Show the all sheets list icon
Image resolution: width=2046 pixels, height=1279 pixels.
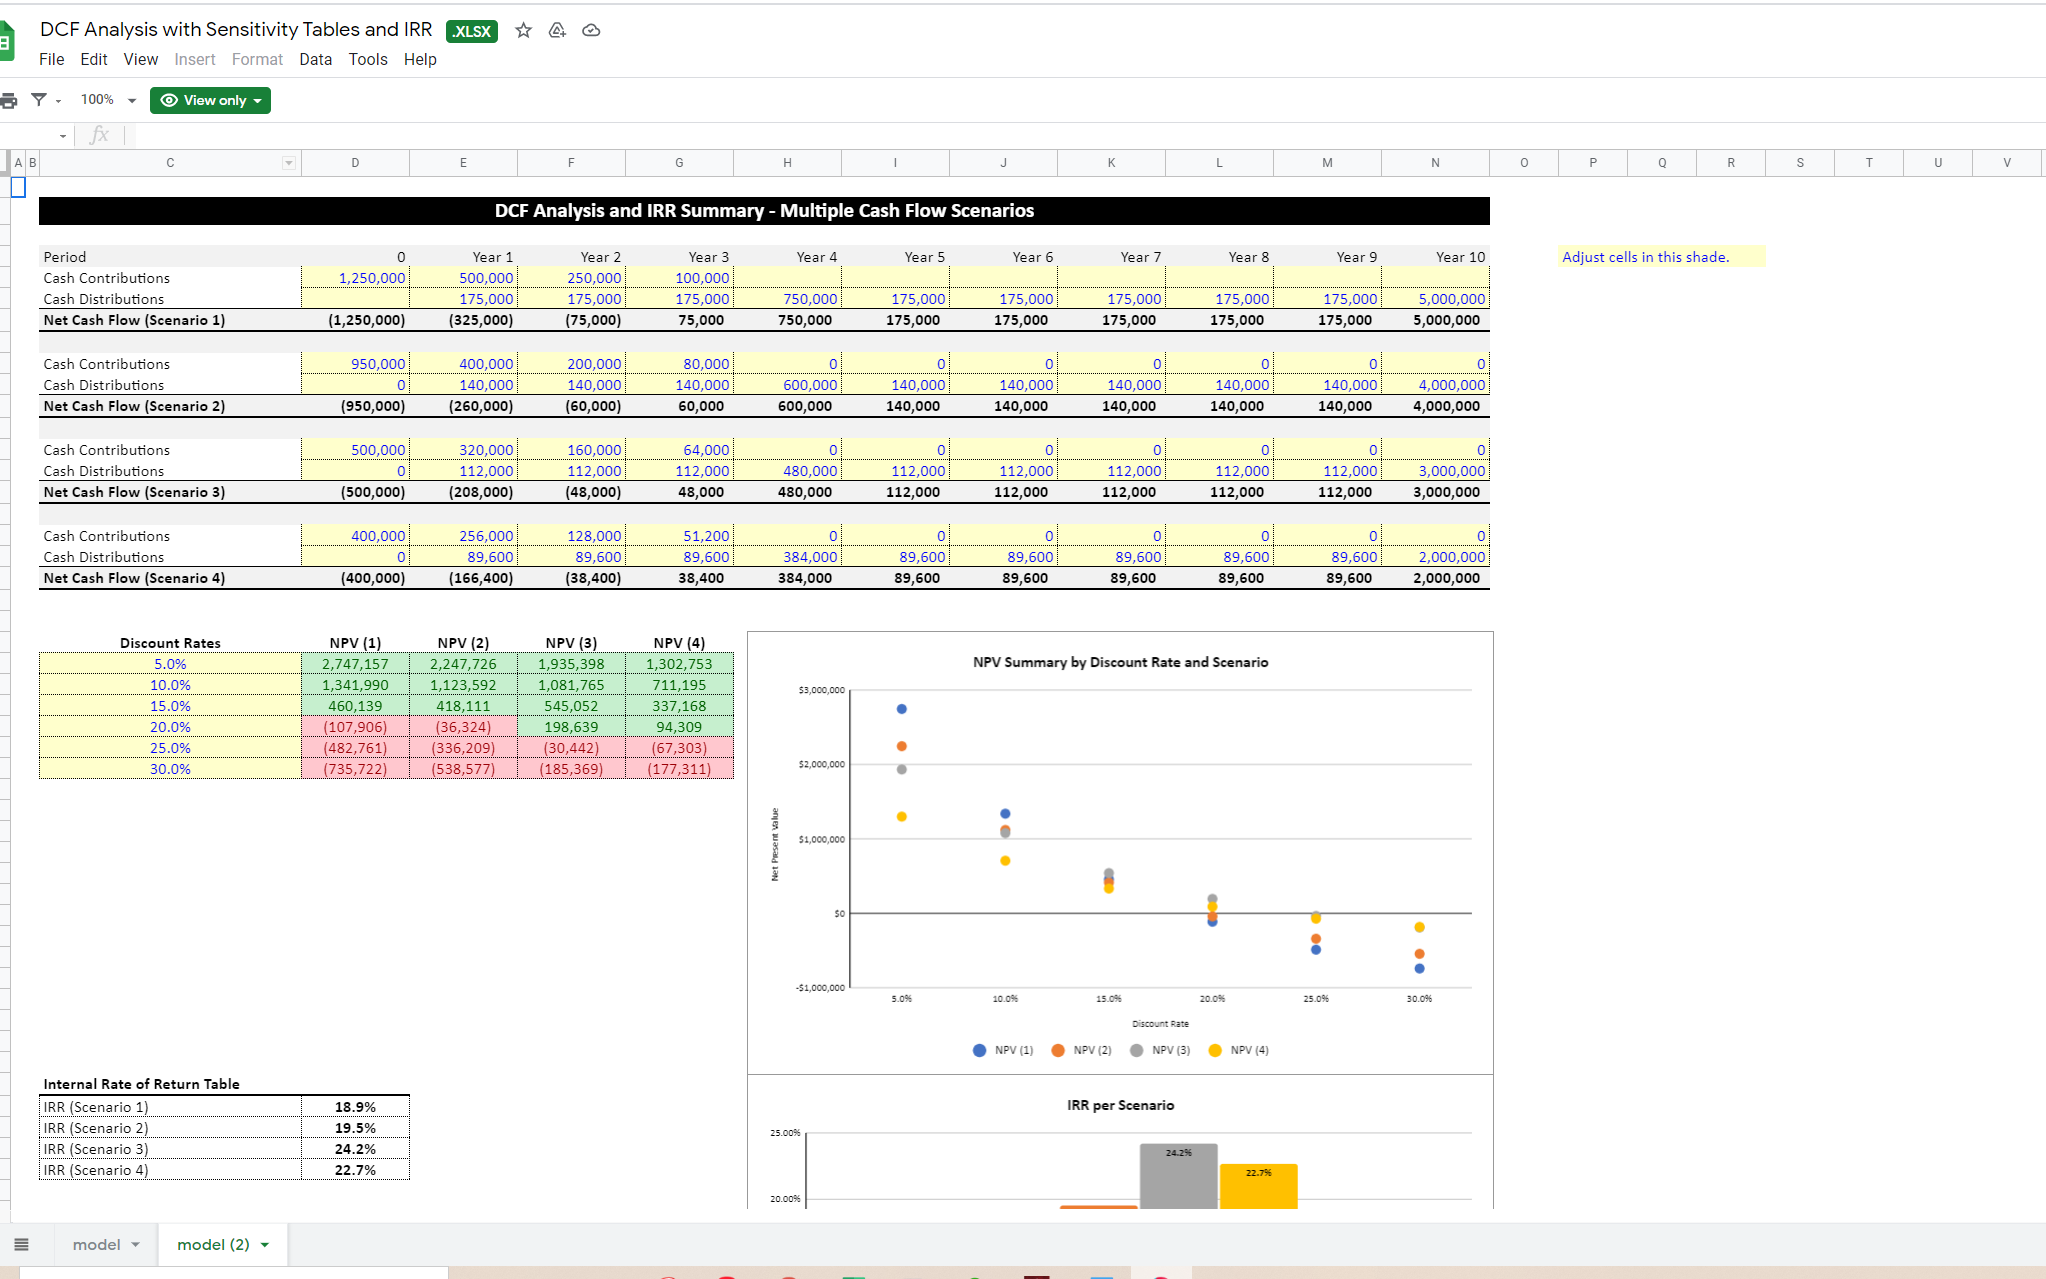coord(21,1244)
